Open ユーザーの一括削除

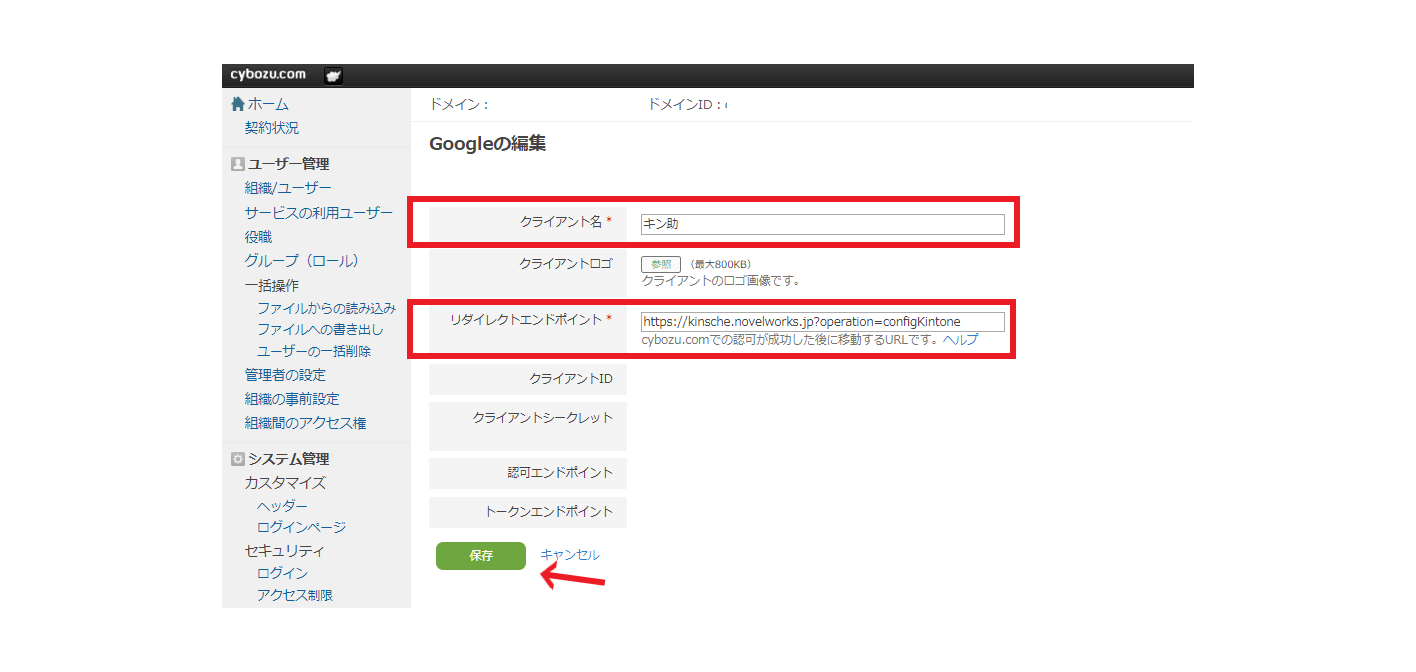[x=314, y=351]
